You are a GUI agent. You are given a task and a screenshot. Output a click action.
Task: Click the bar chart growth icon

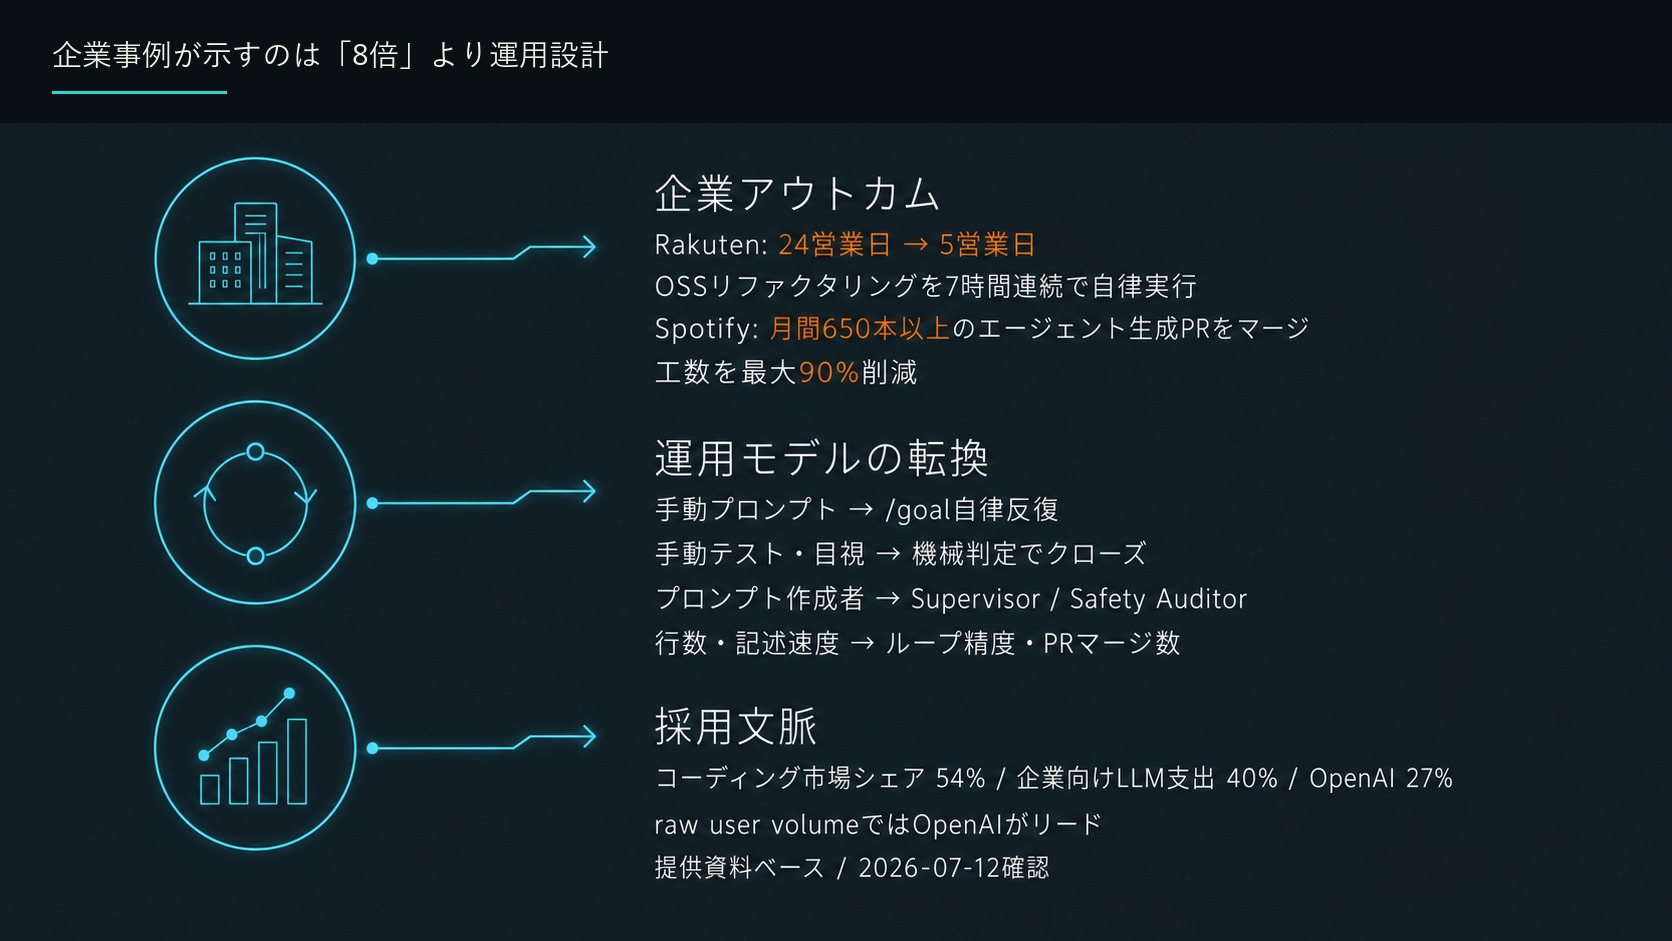(x=255, y=748)
